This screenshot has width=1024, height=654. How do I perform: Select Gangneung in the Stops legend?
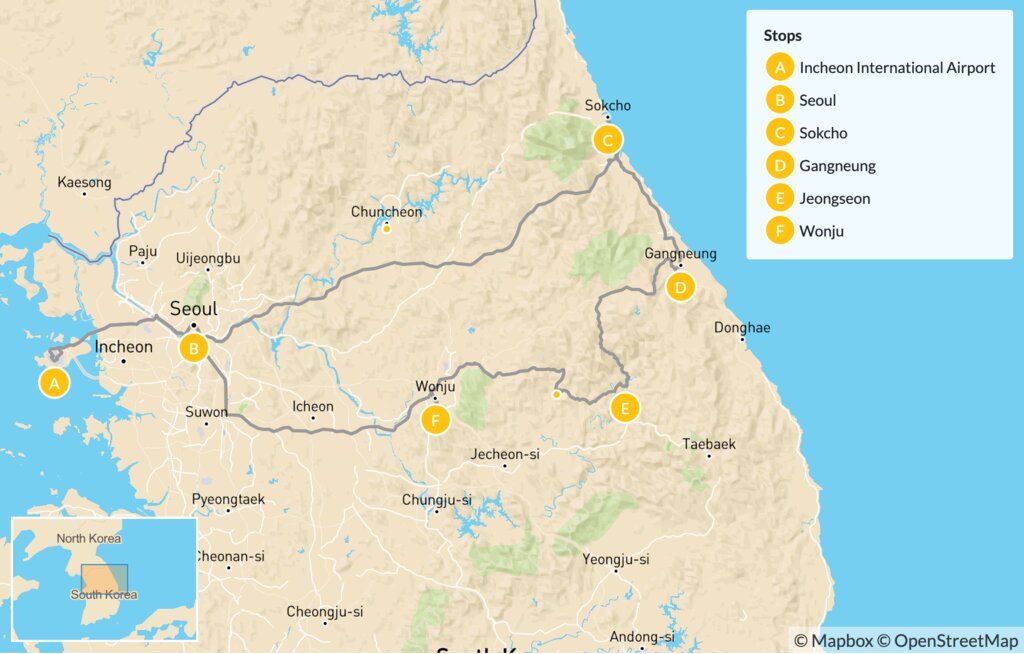[837, 166]
